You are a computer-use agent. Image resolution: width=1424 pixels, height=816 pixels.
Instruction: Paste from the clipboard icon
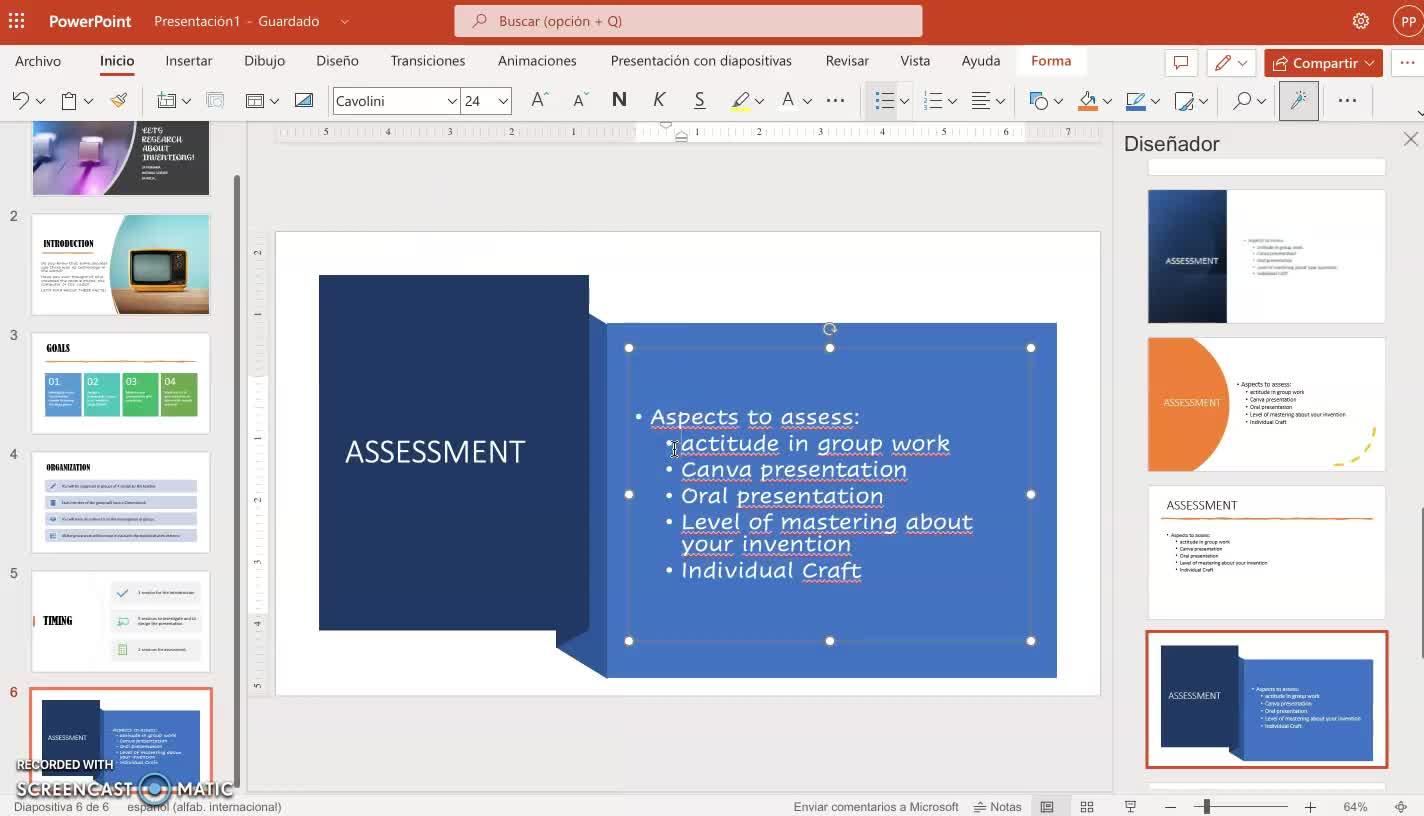tap(69, 100)
